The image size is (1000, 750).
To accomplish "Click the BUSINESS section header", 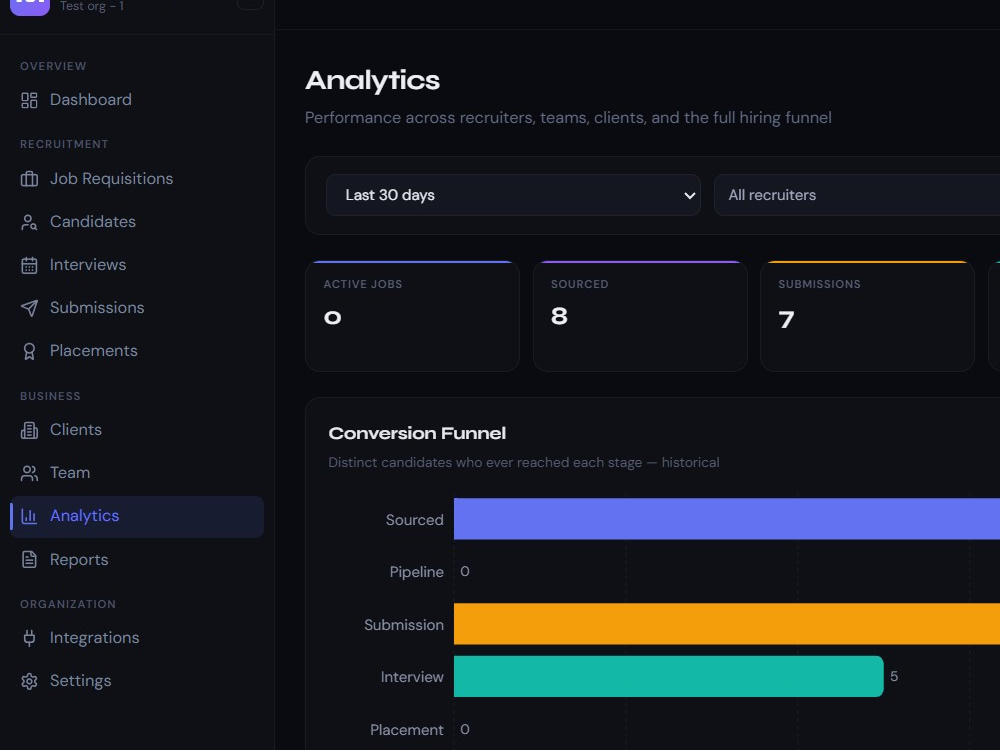I will click(50, 397).
